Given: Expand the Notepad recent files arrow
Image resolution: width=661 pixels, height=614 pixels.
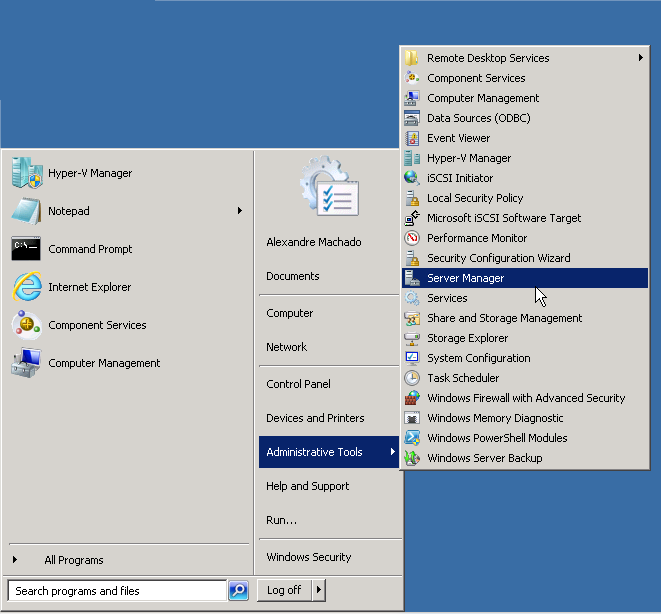Looking at the screenshot, I should click(x=239, y=210).
